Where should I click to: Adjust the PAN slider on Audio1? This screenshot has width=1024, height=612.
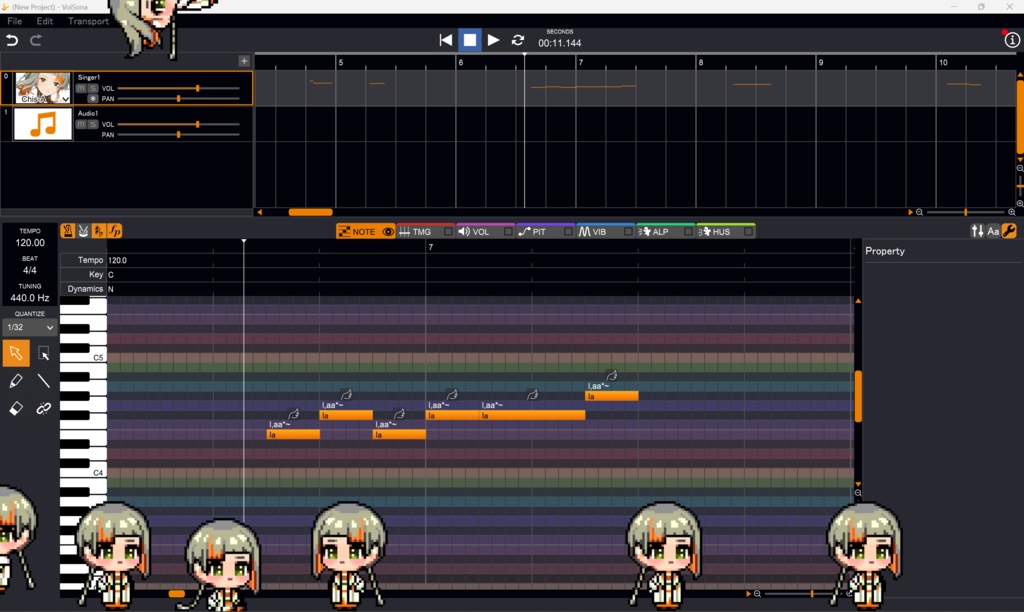[179, 134]
